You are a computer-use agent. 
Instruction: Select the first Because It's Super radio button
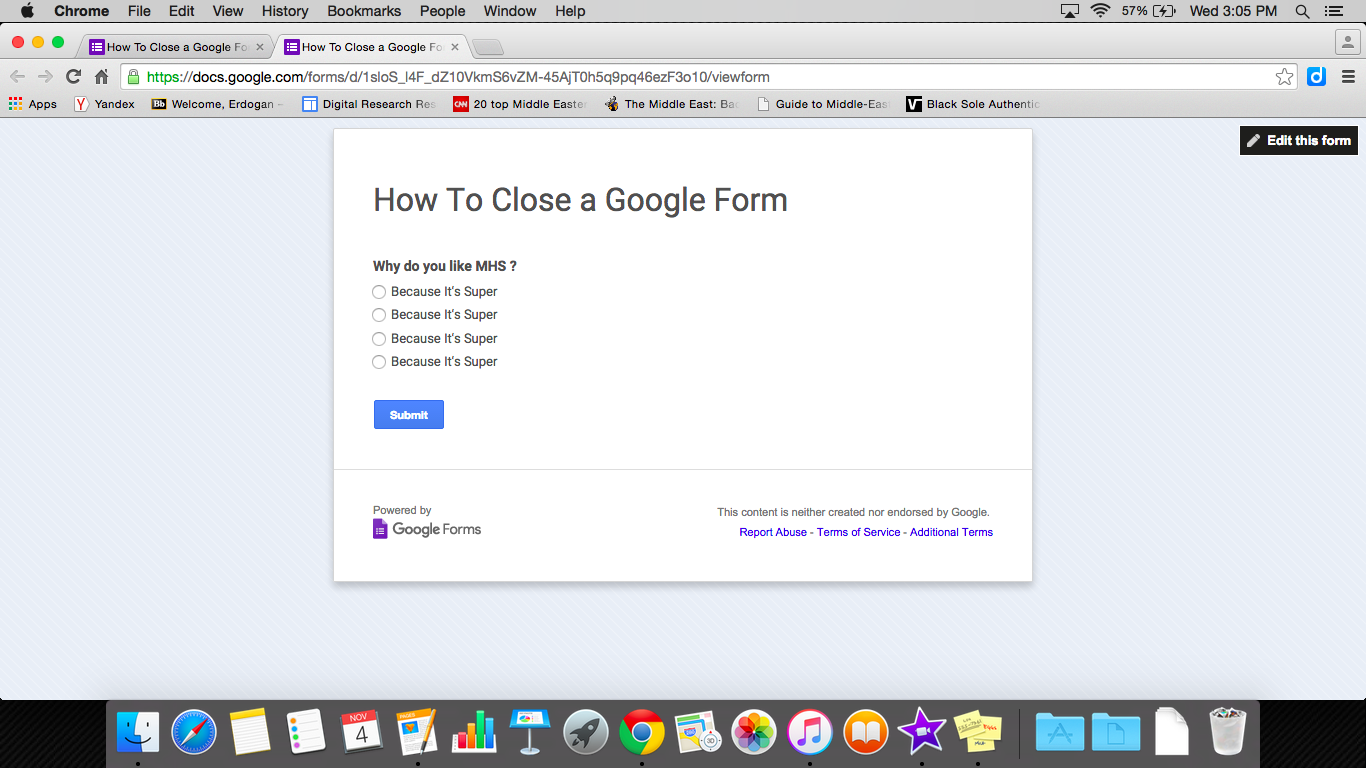pyautogui.click(x=379, y=291)
